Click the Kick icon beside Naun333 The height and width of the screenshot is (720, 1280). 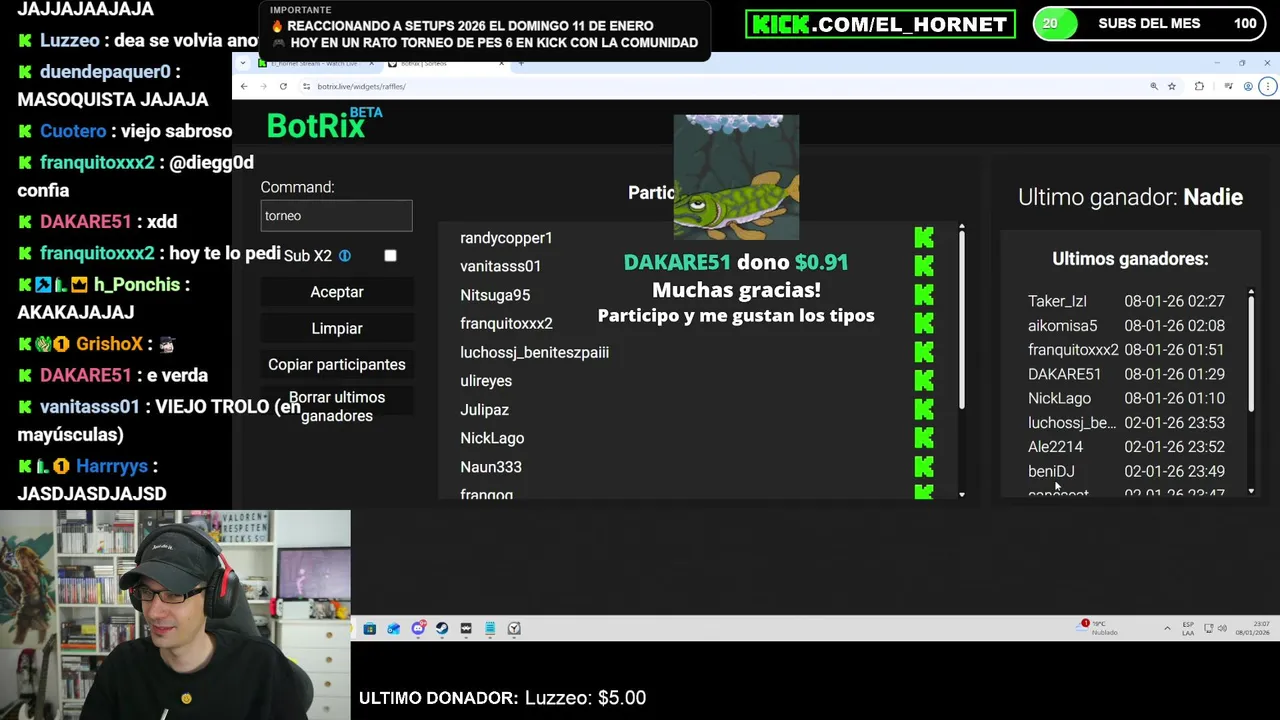(x=924, y=467)
